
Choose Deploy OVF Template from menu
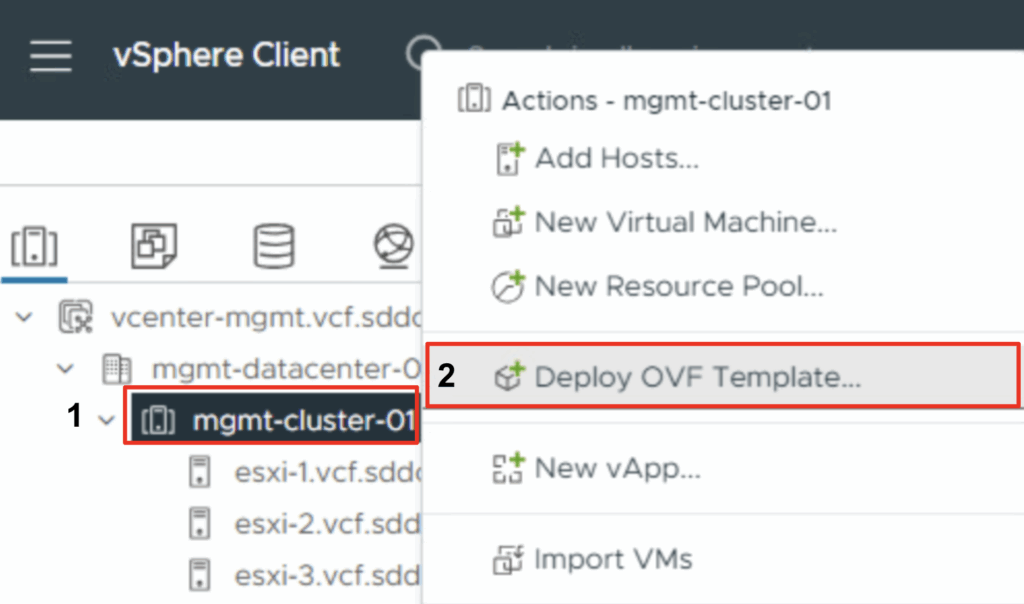point(698,377)
